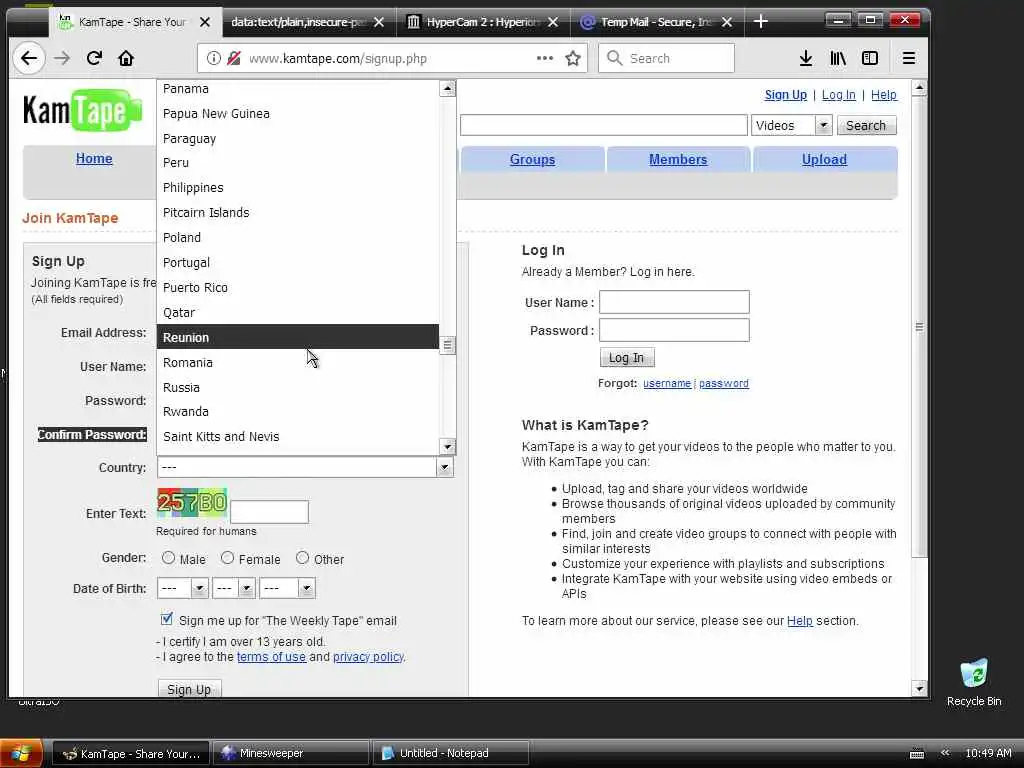The image size is (1024, 768).
Task: Open page actions three-dot menu
Action: pos(545,58)
